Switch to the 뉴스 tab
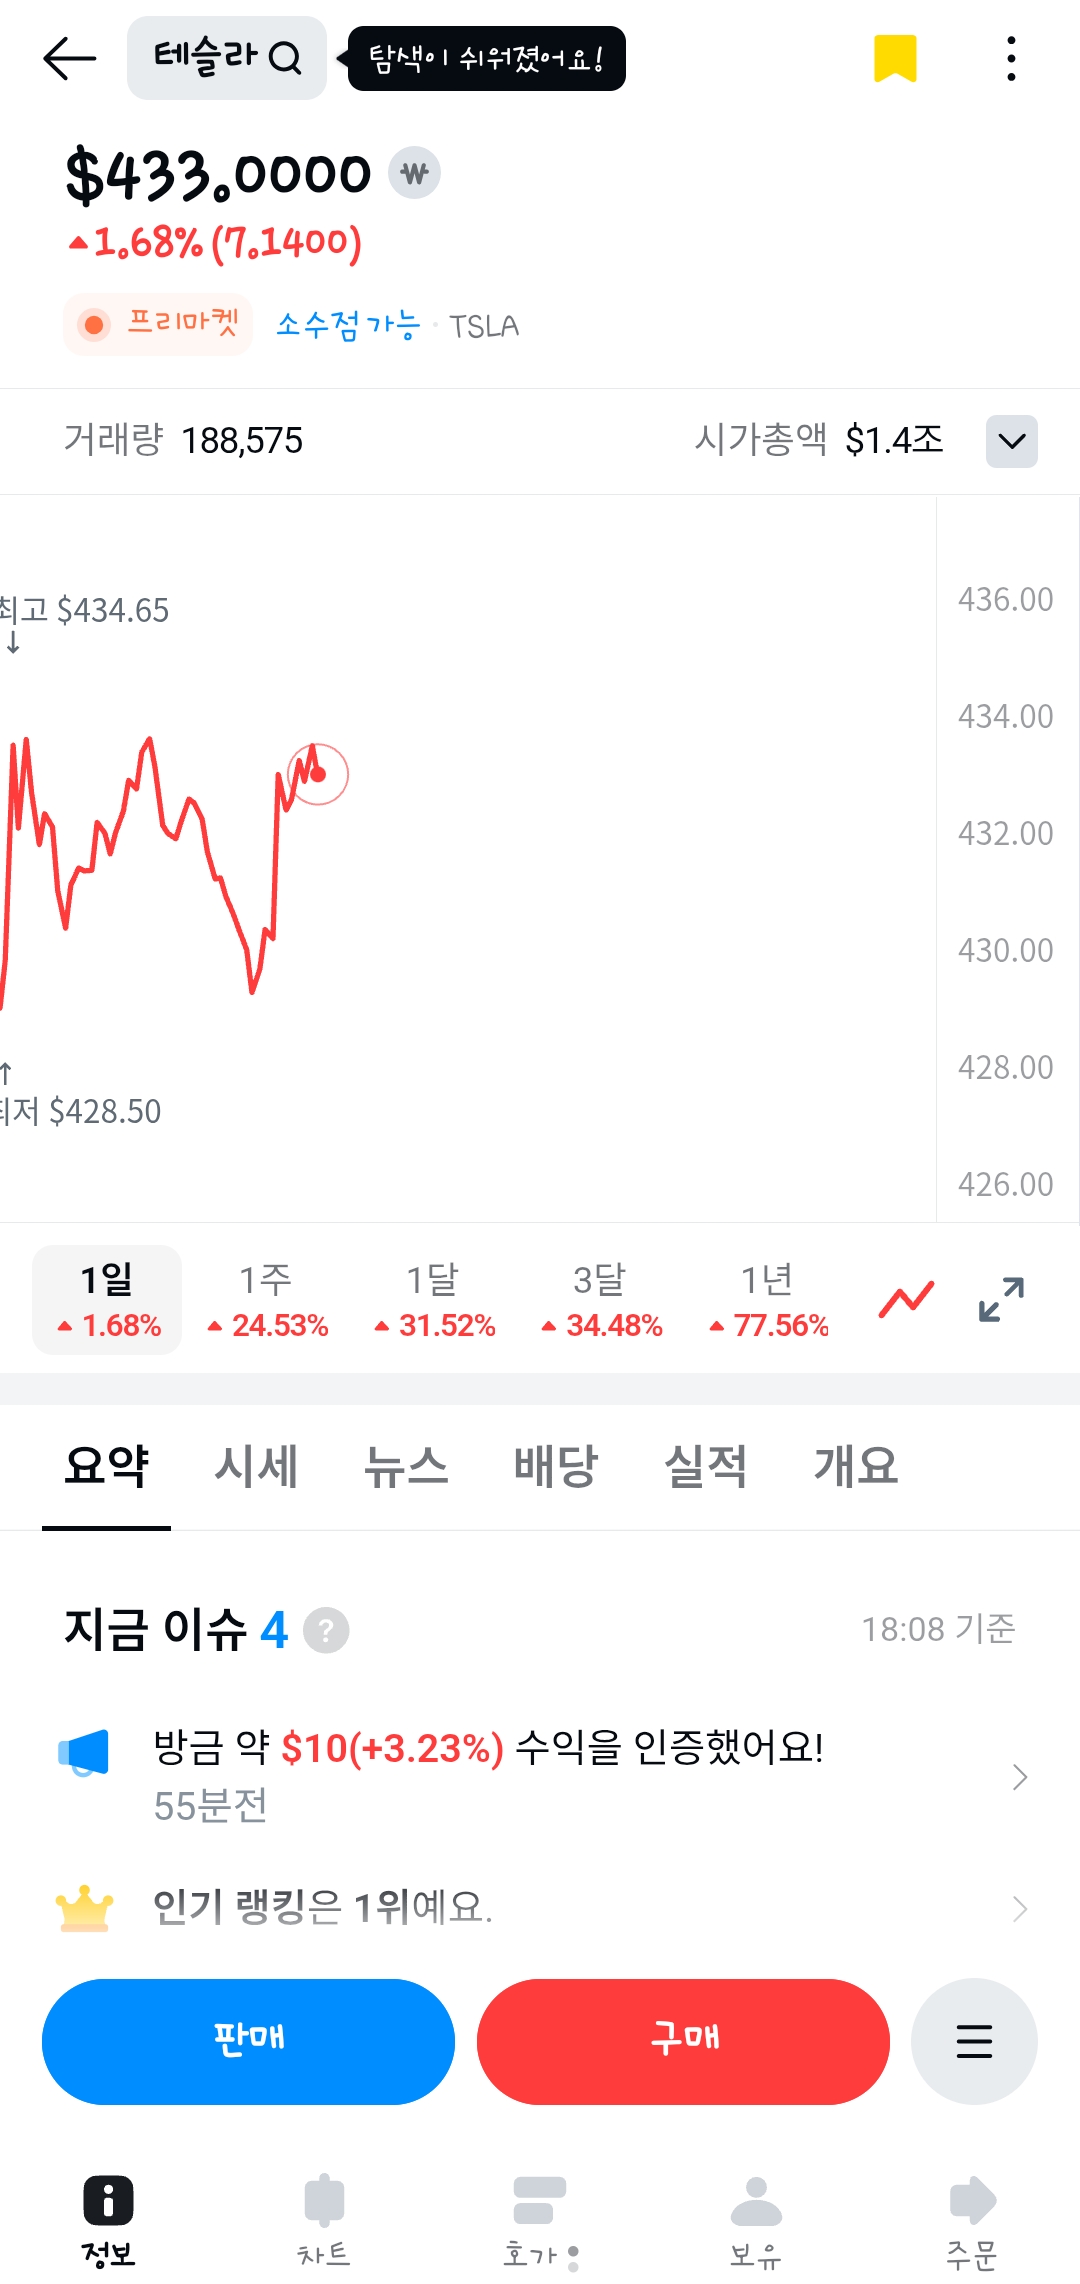Viewport: 1080px width, 2284px height. pos(406,1467)
